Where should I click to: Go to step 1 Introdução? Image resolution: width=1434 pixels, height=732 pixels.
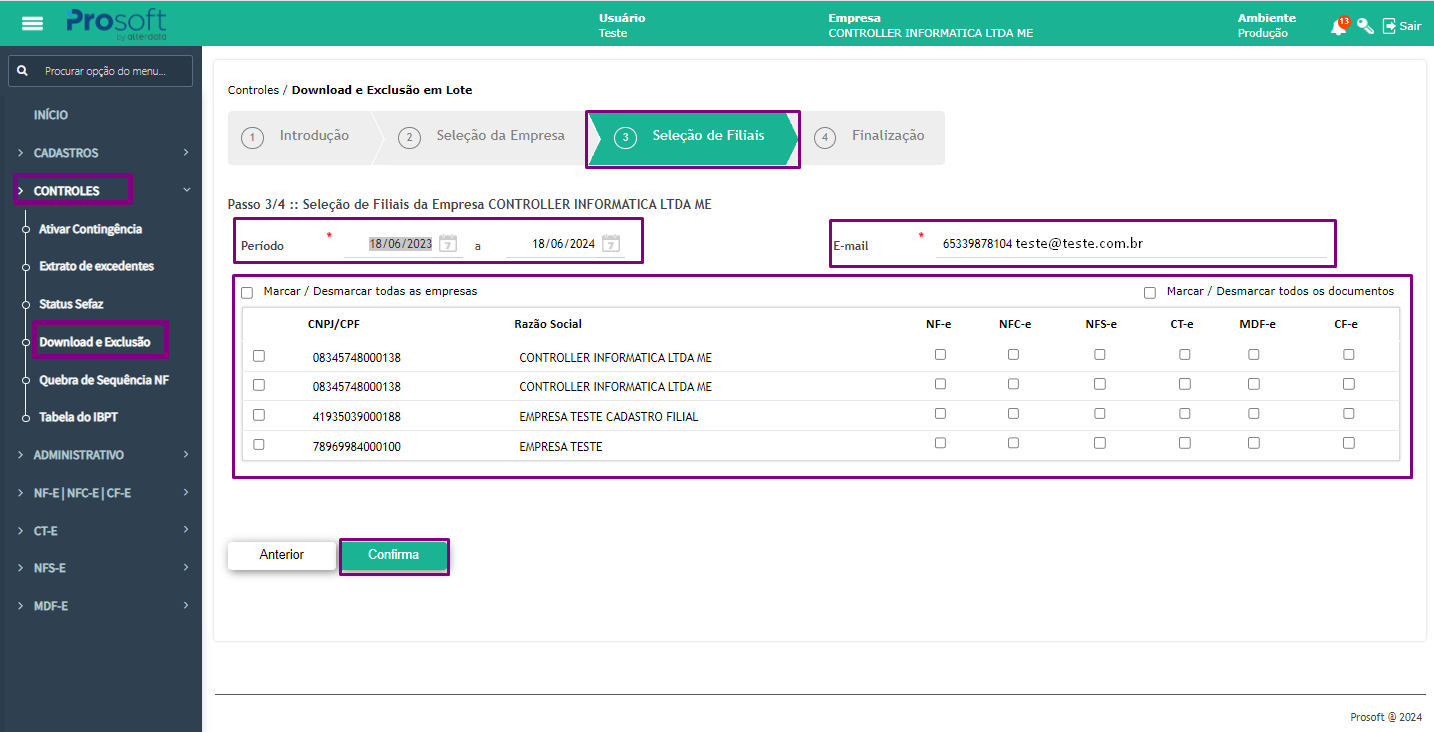click(x=299, y=137)
